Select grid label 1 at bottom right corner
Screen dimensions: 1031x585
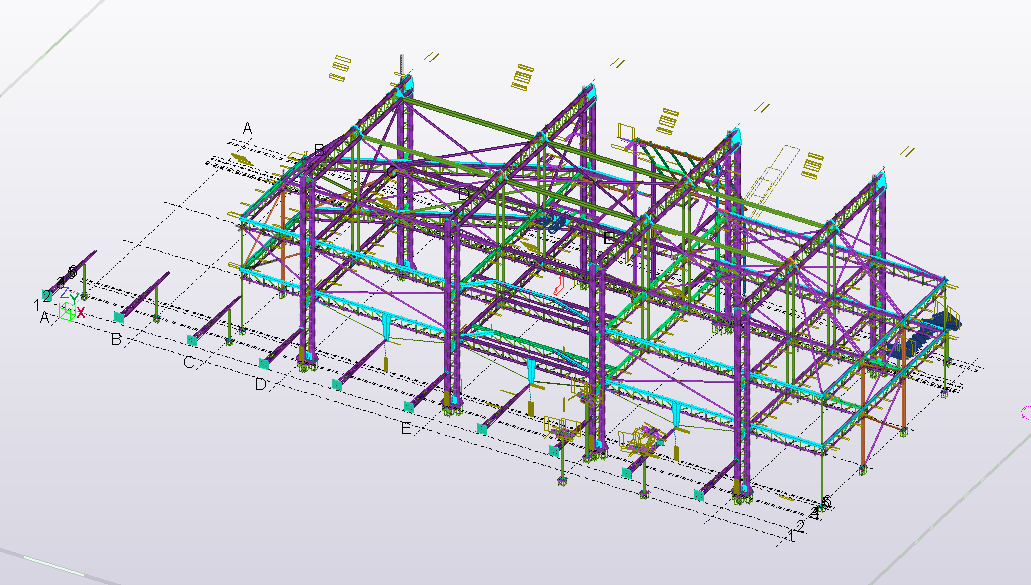(x=792, y=537)
